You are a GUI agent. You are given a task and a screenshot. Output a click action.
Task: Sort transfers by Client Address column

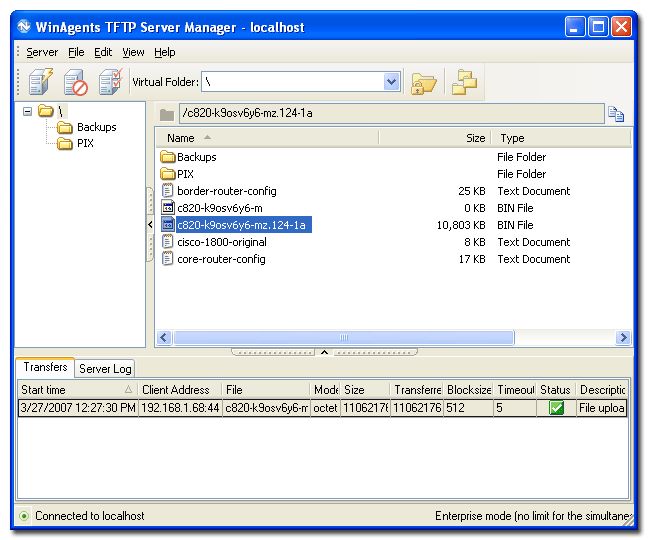176,389
